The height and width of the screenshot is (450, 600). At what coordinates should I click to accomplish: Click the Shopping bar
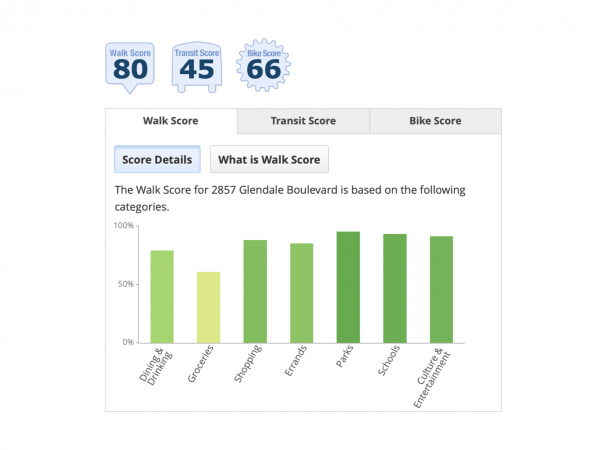click(255, 291)
